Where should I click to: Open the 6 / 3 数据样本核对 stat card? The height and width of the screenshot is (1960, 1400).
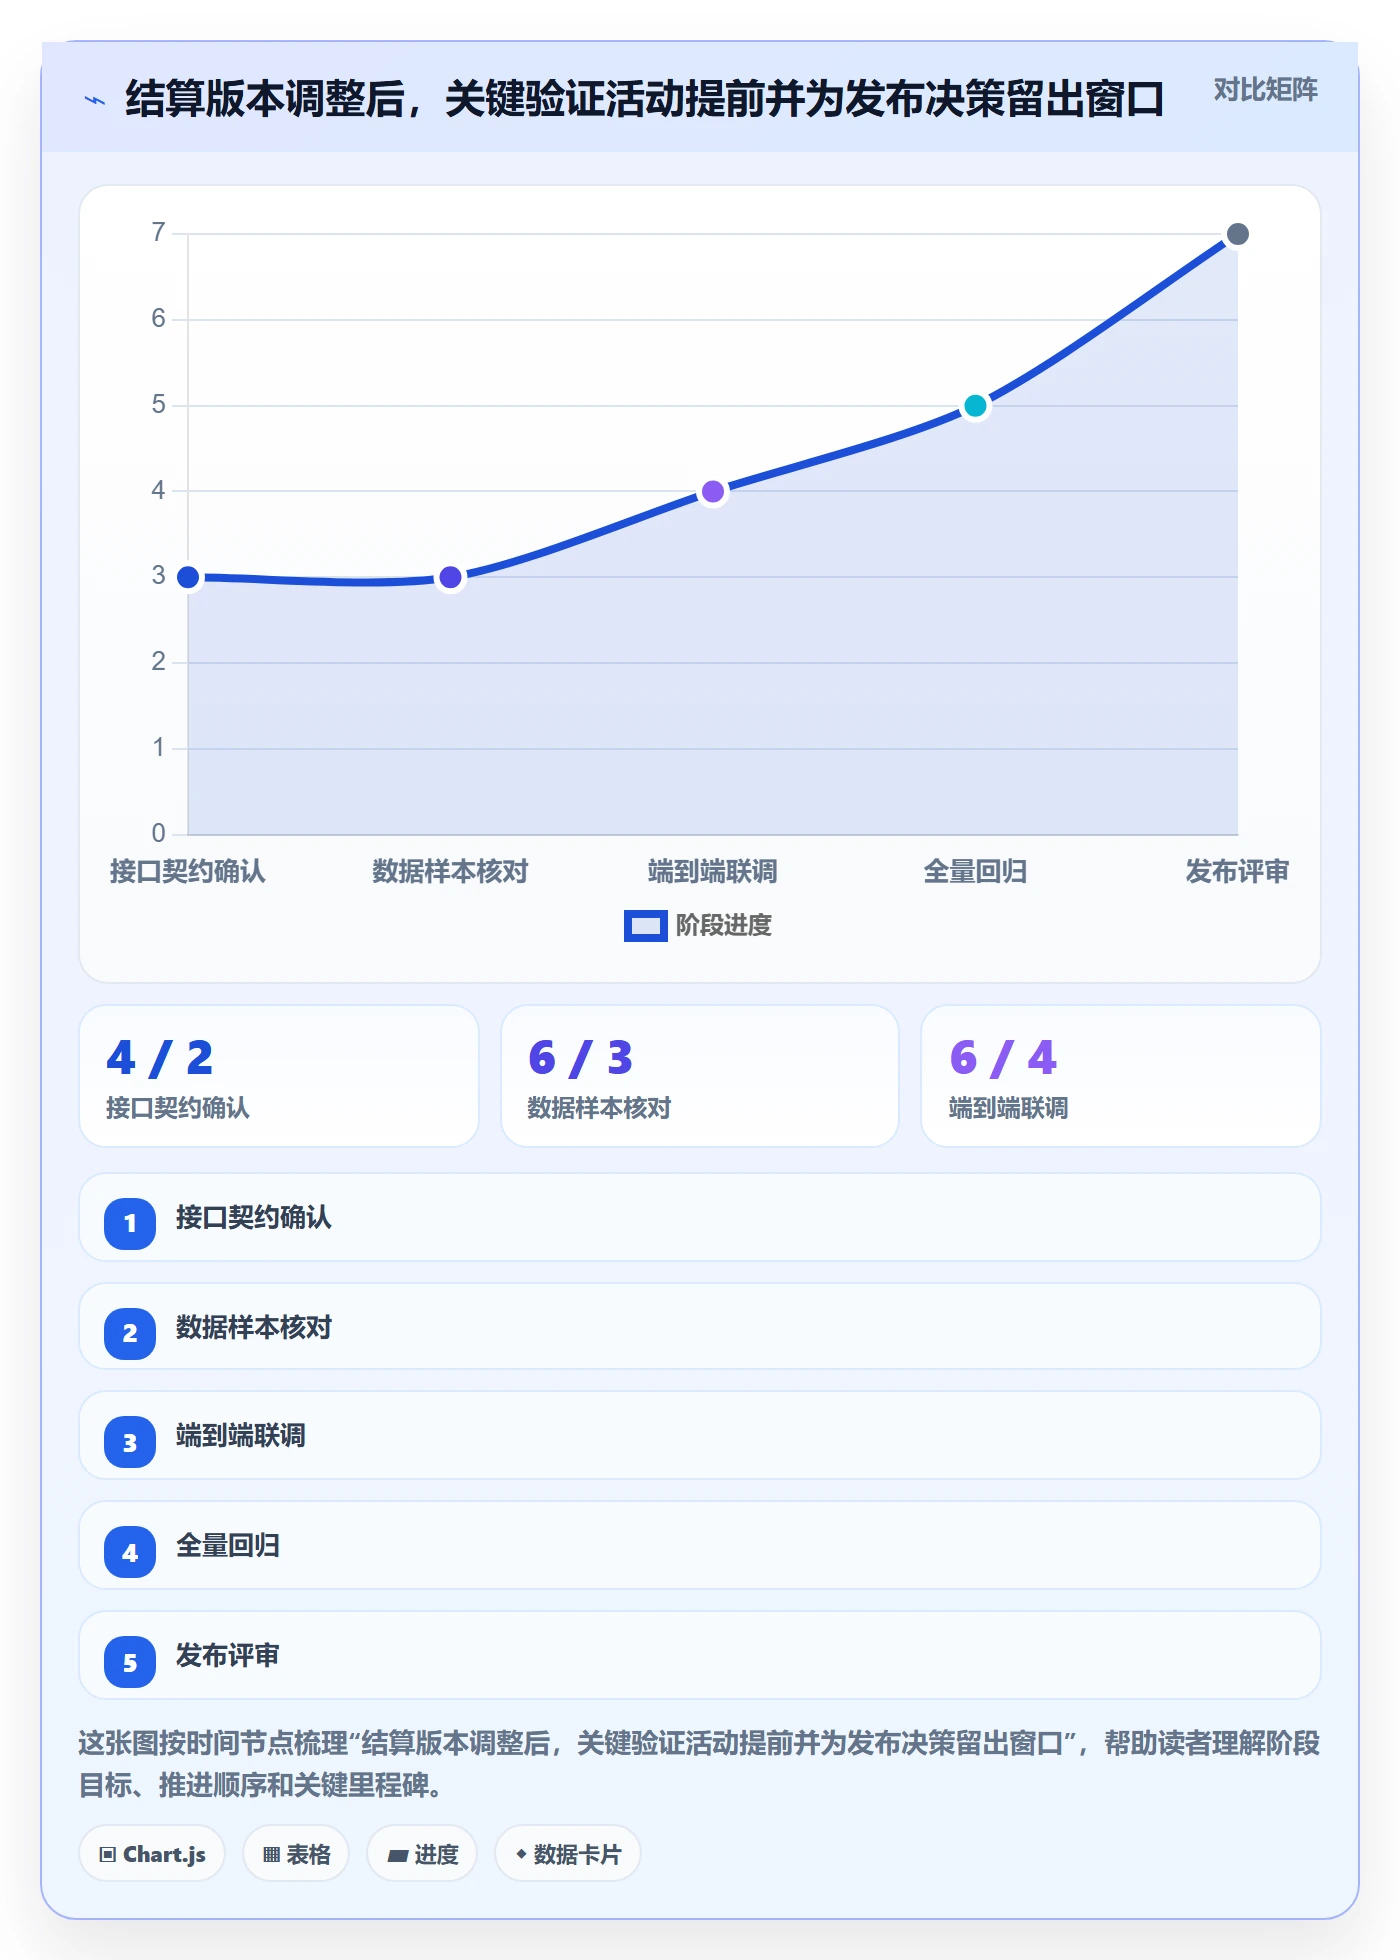tap(700, 1076)
